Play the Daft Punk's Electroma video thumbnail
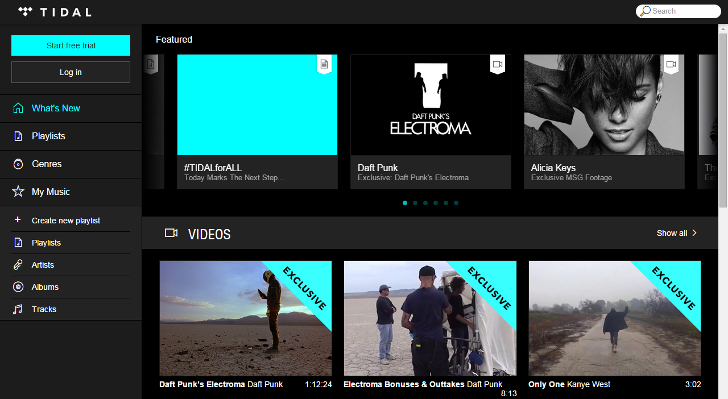 click(x=246, y=318)
